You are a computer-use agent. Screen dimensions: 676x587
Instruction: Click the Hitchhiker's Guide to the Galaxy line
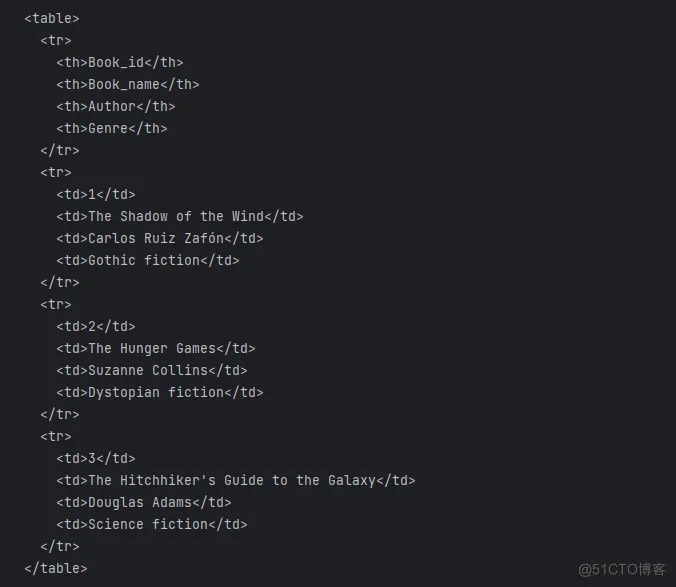point(235,480)
